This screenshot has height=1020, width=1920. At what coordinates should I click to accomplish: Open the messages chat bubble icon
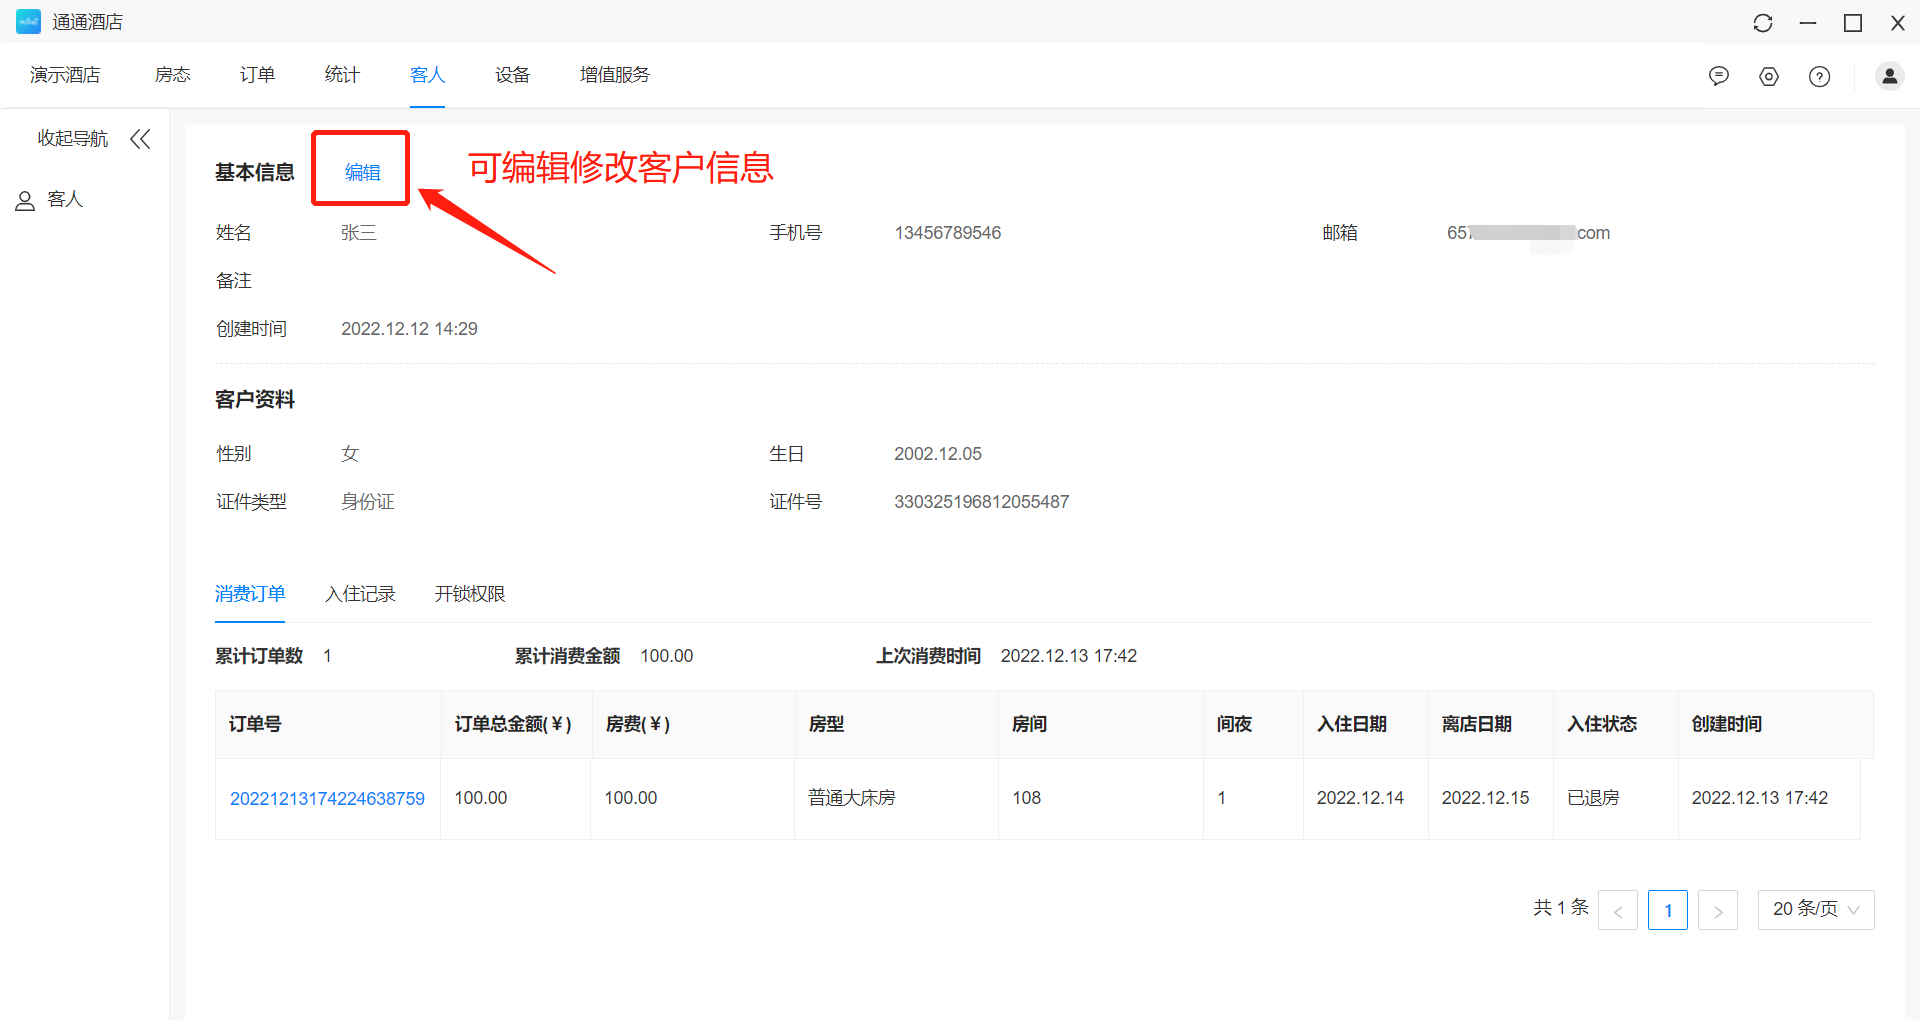pos(1718,76)
